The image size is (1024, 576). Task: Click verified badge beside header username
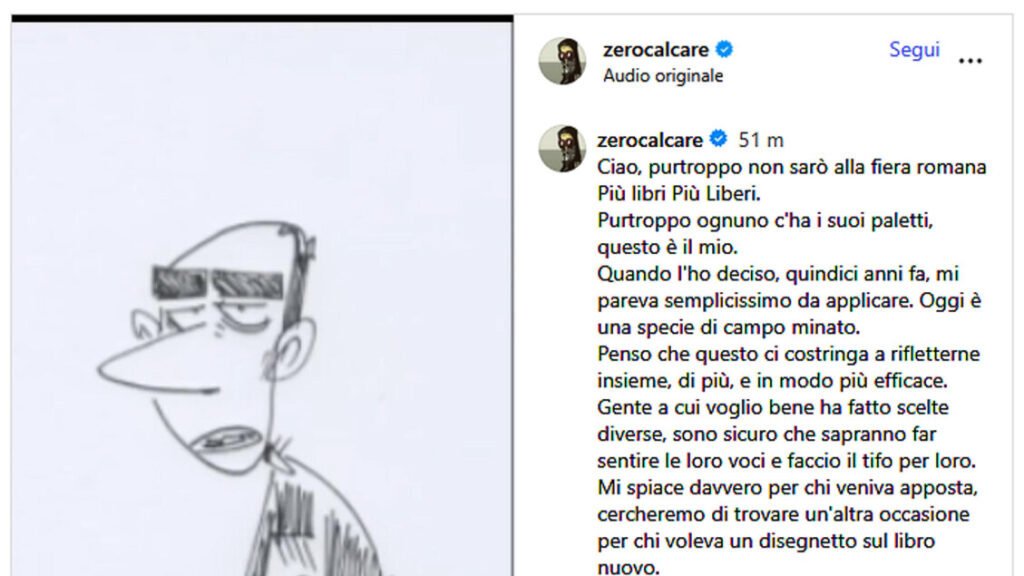(x=724, y=49)
